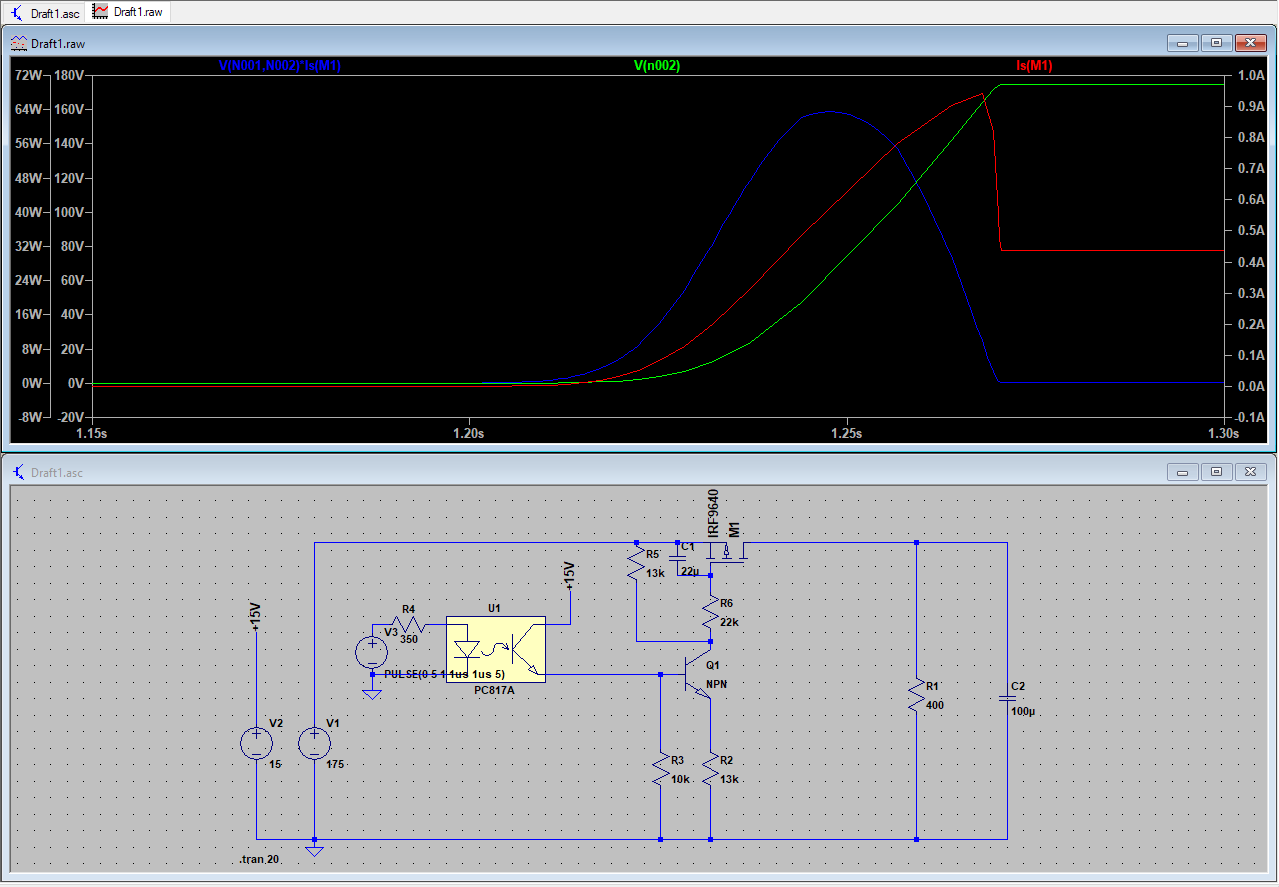Screen dimensions: 1279x887
Task: Click R1's 400 value
Action: [x=935, y=705]
